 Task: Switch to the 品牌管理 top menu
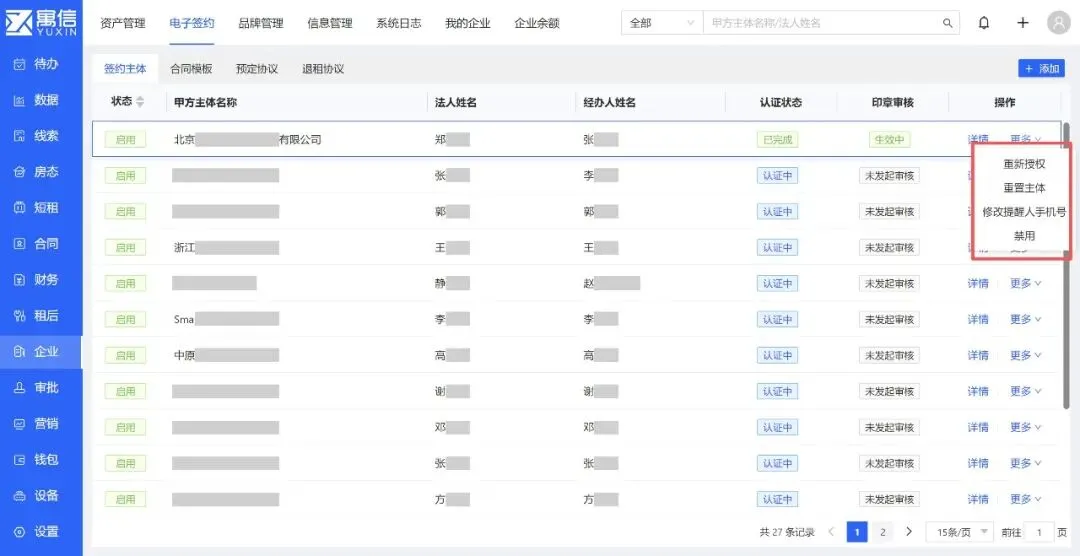(x=260, y=23)
